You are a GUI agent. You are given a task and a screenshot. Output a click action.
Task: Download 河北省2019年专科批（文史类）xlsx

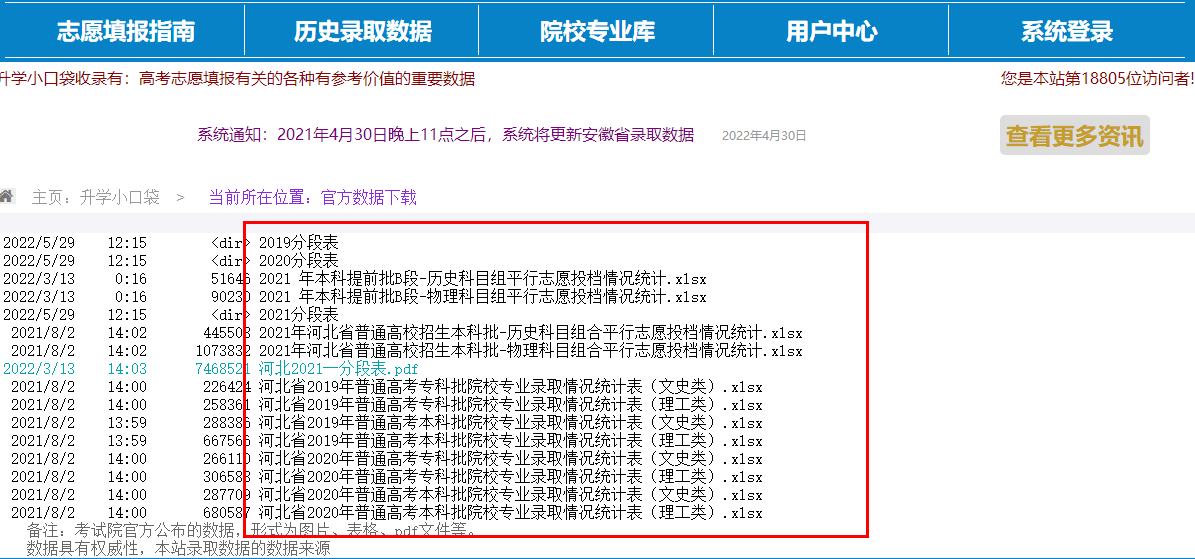(510, 387)
